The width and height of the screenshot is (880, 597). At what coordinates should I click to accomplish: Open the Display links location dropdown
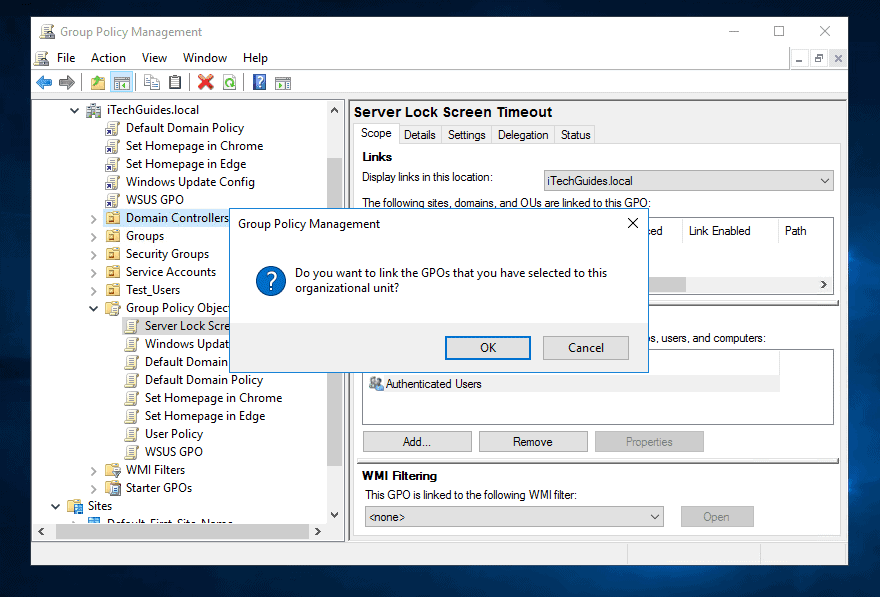pos(824,181)
